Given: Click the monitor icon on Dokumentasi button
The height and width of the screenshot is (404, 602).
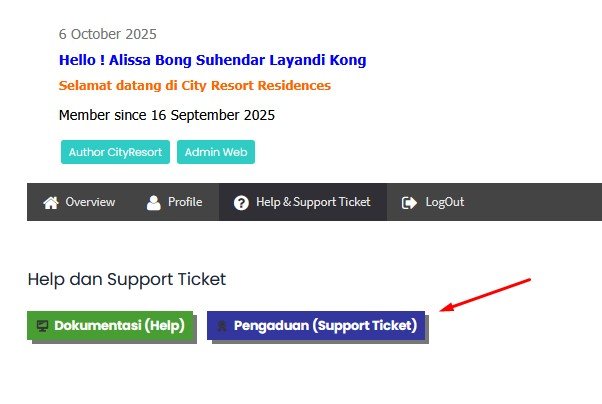Looking at the screenshot, I should (x=43, y=326).
